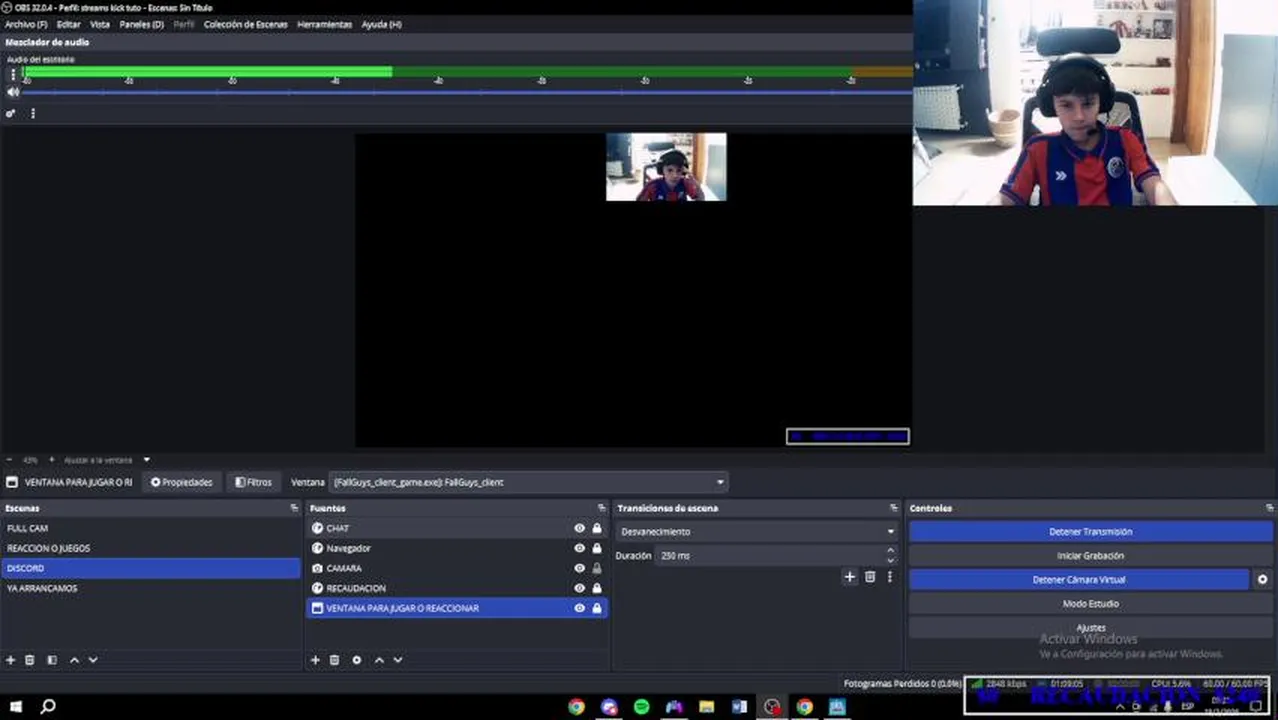Delete selected scene with trash icon
Screen dimensions: 1278x720
pos(30,660)
